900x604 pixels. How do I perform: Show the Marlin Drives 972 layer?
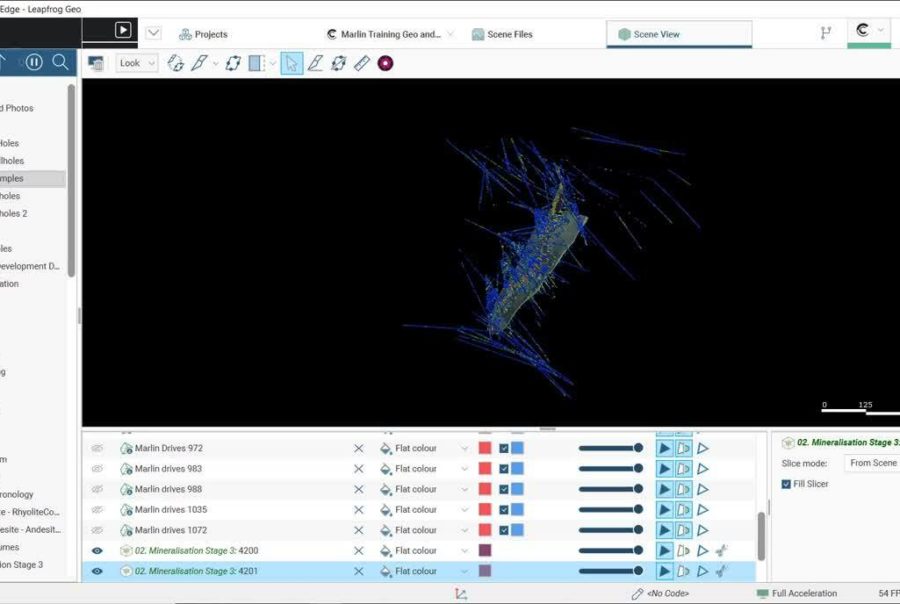[x=96, y=448]
